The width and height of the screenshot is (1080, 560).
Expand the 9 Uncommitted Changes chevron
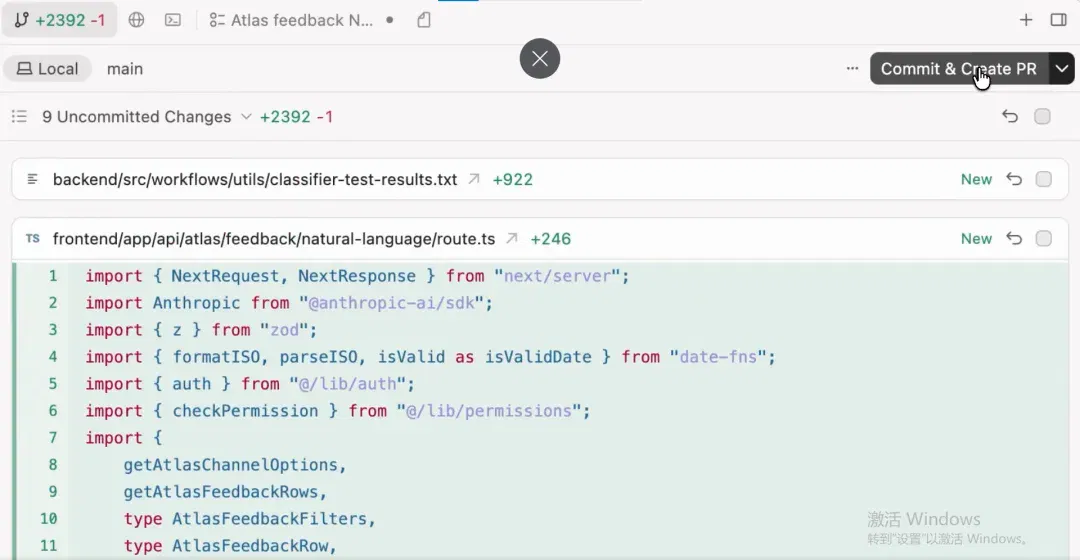tap(246, 116)
